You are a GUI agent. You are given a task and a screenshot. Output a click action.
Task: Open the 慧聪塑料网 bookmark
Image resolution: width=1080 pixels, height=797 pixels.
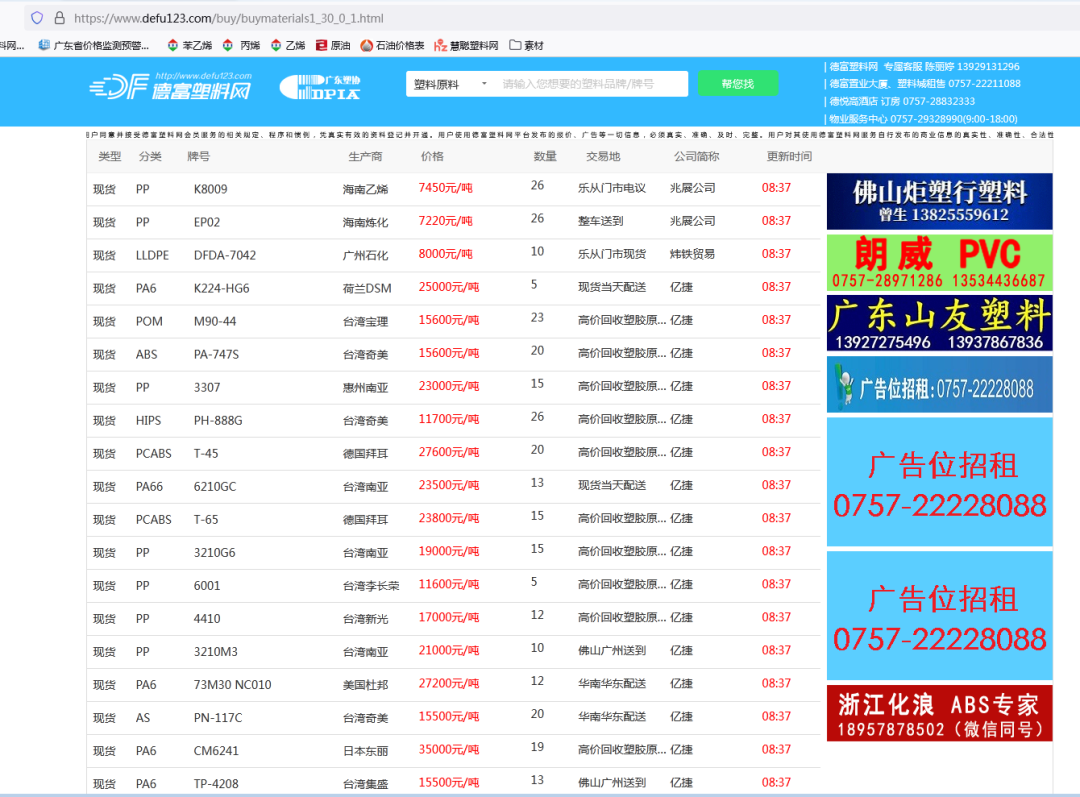pos(466,45)
